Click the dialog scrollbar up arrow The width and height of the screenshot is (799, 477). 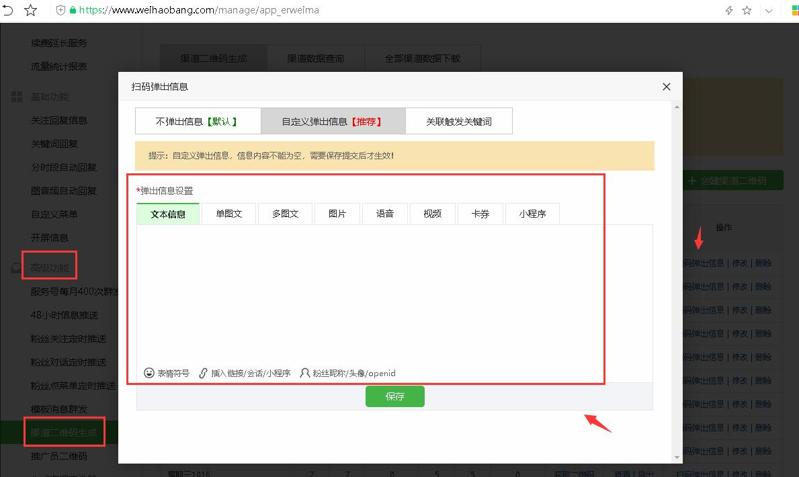point(677,107)
